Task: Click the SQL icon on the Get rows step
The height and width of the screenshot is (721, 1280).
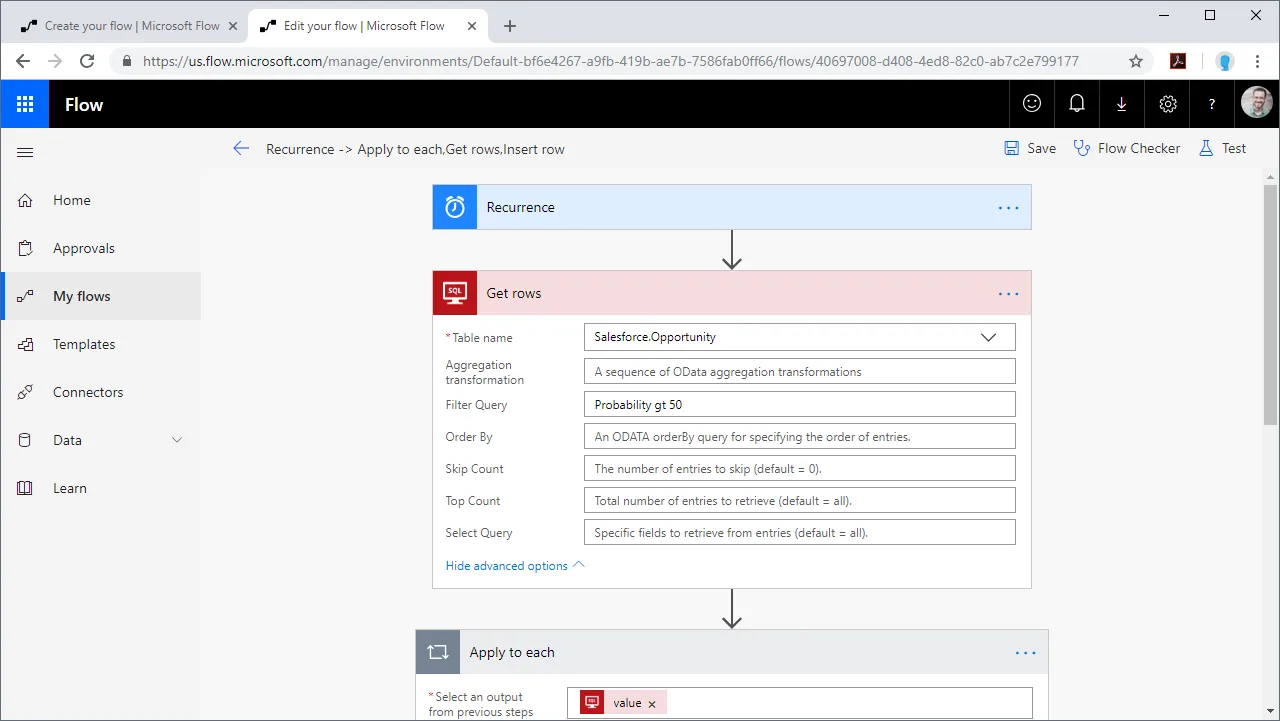Action: [455, 292]
